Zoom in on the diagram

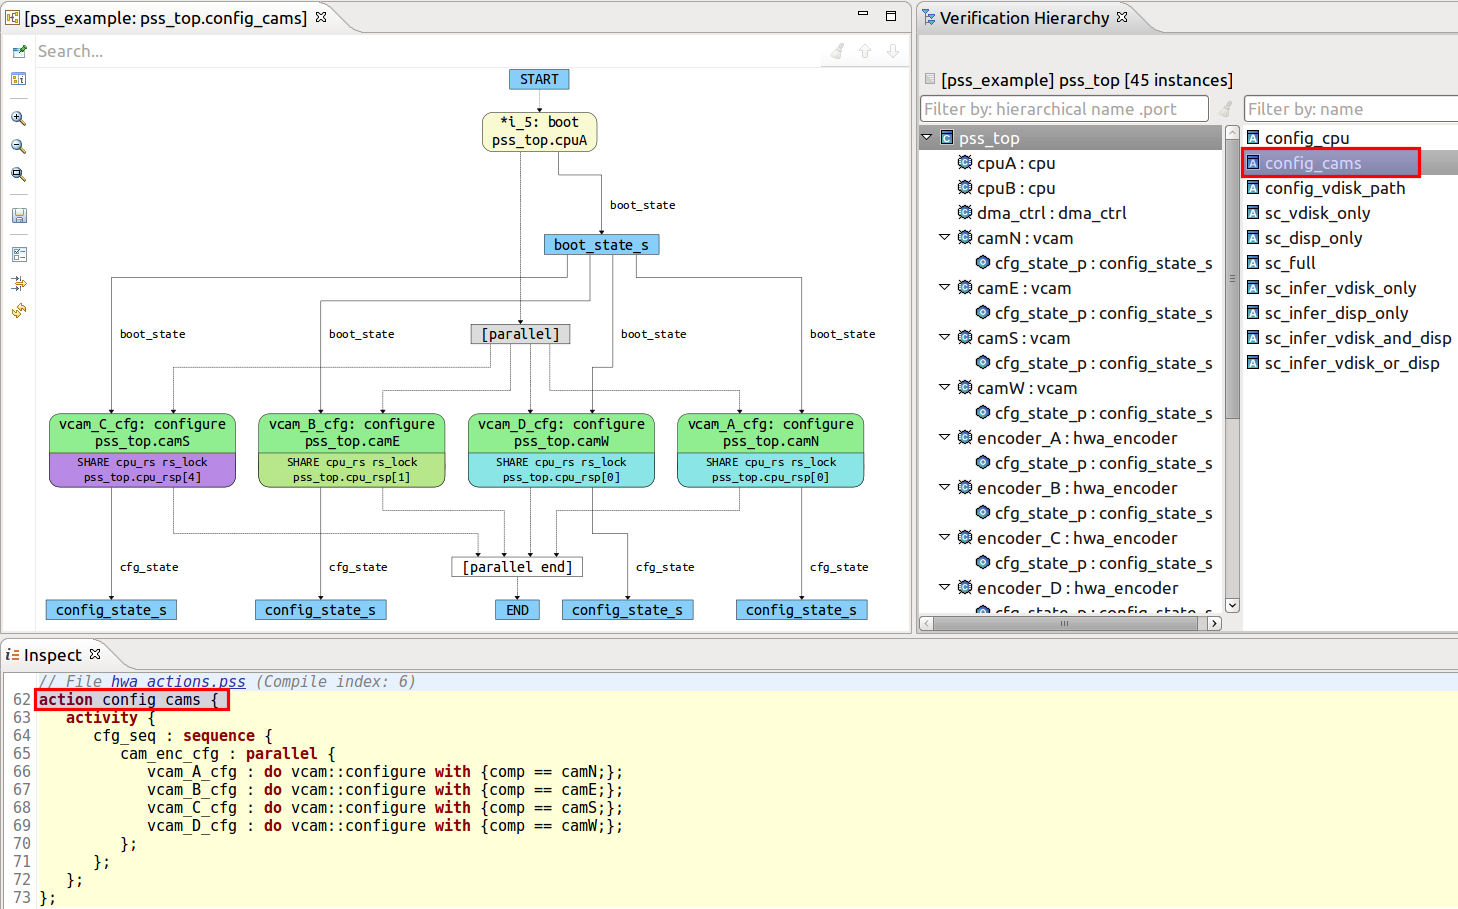click(x=19, y=118)
